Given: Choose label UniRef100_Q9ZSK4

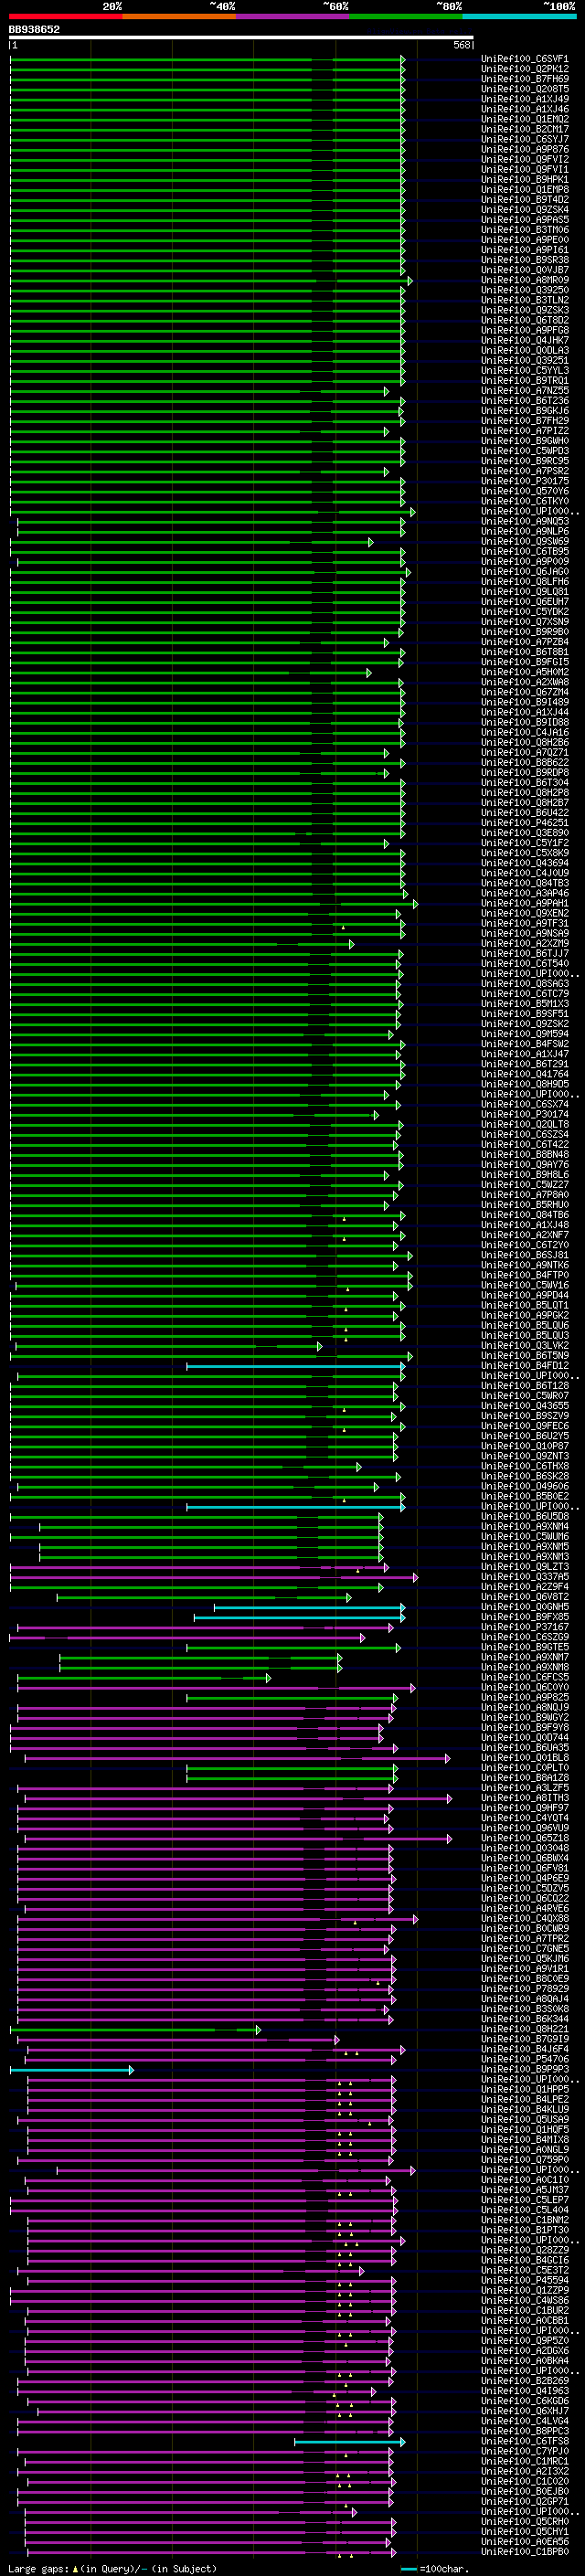Looking at the screenshot, I should (x=525, y=209).
